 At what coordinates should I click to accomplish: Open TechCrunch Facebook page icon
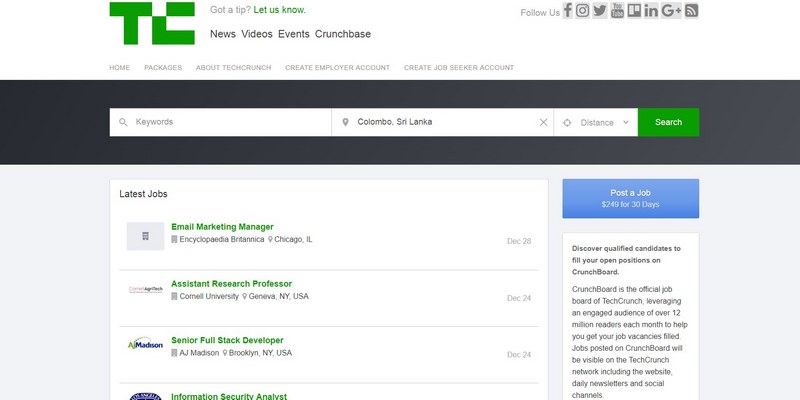click(568, 10)
